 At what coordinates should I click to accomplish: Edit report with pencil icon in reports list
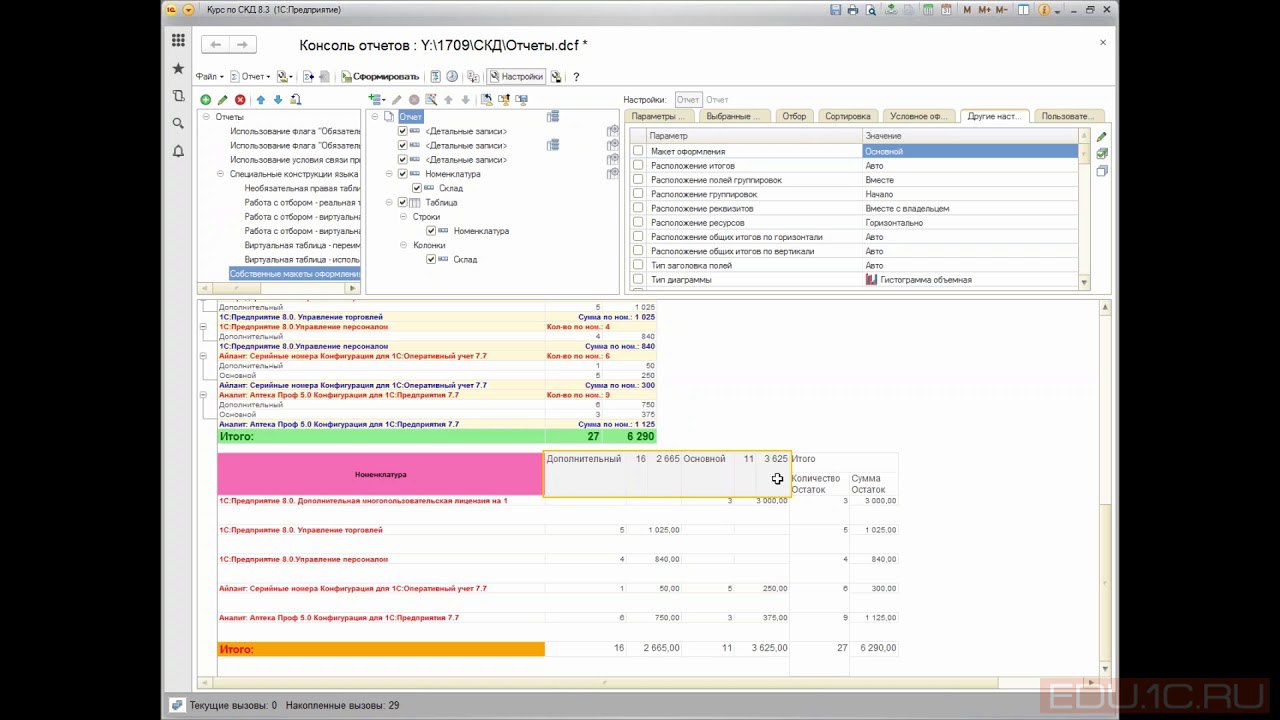tap(223, 100)
